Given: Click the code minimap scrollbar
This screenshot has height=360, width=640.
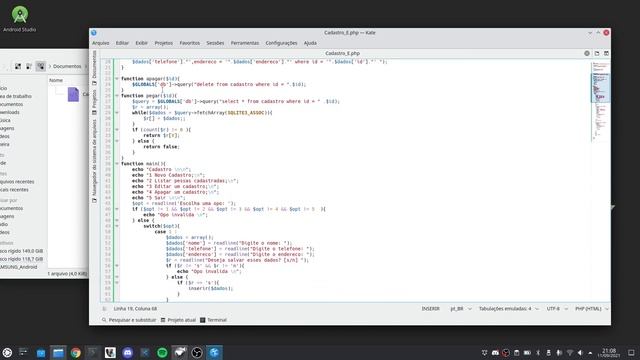Looking at the screenshot, I should 600,102.
